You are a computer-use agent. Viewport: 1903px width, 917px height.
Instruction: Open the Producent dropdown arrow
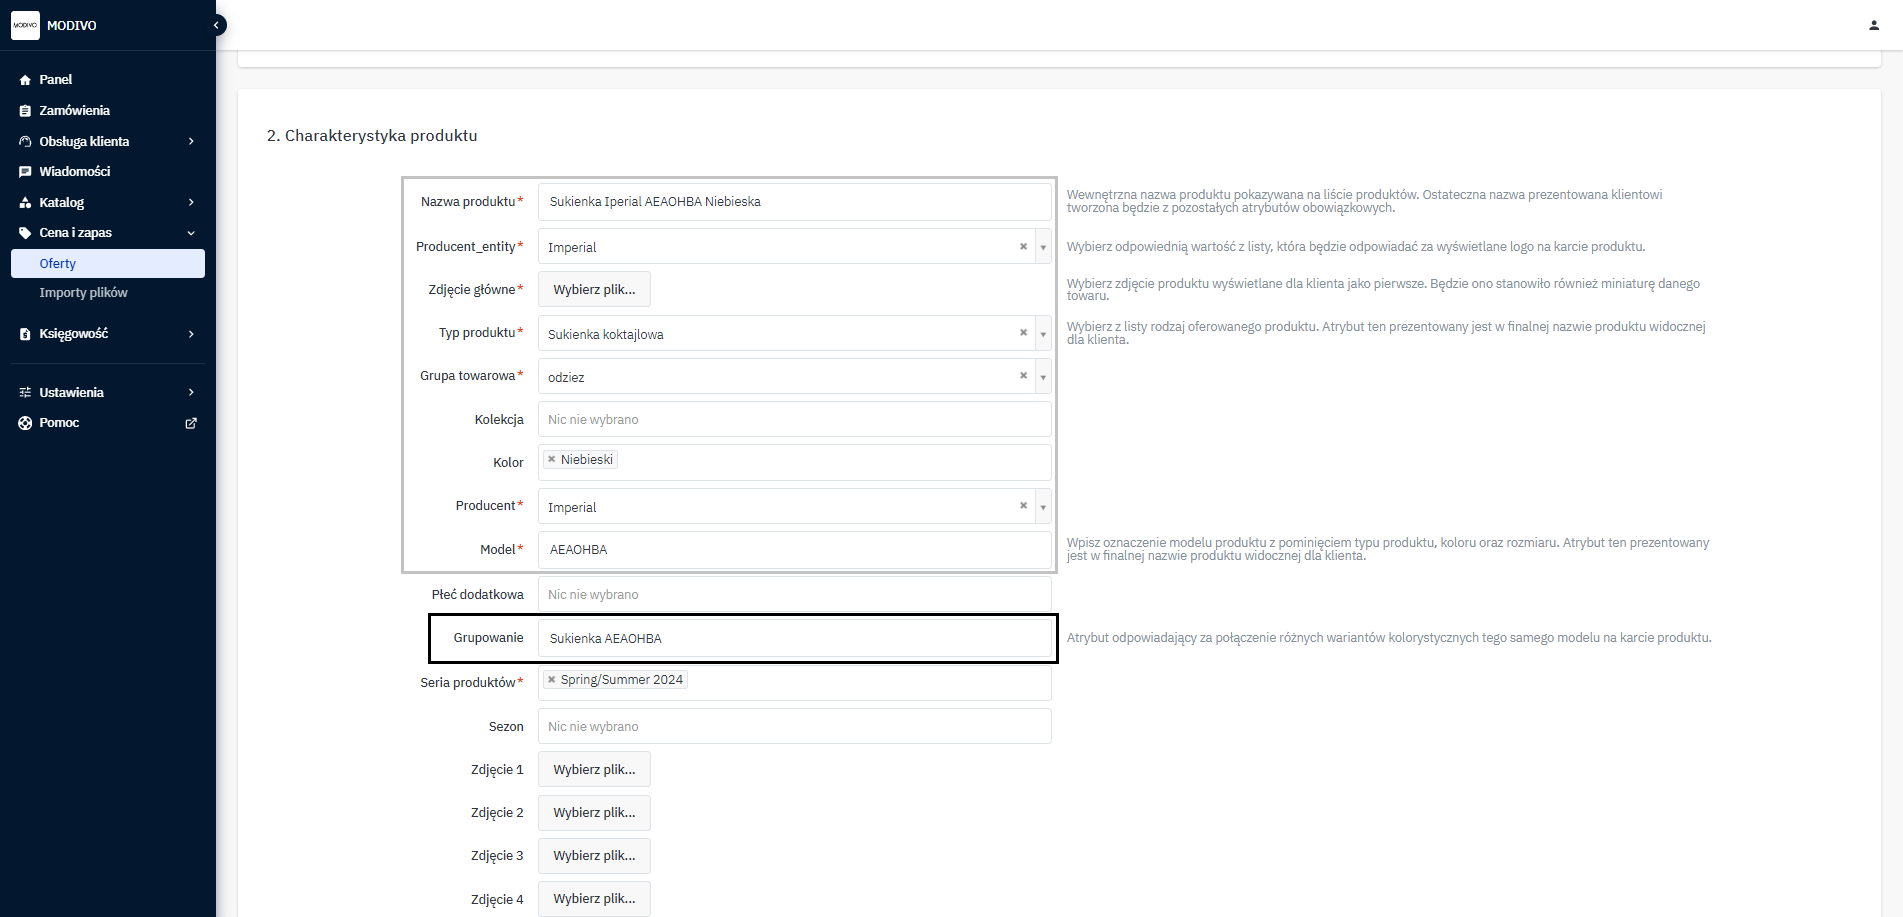pyautogui.click(x=1043, y=507)
